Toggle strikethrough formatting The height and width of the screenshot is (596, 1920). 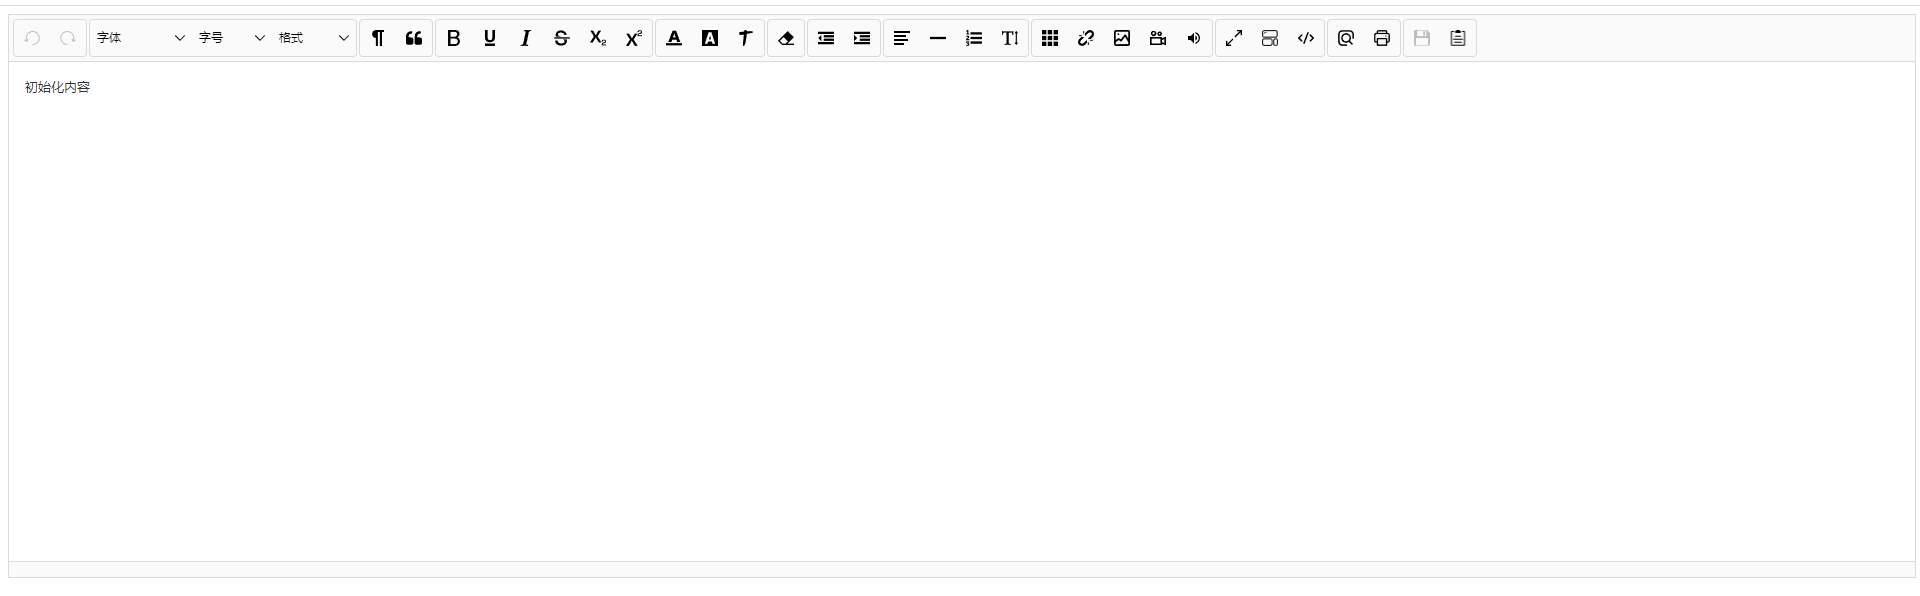coord(562,38)
